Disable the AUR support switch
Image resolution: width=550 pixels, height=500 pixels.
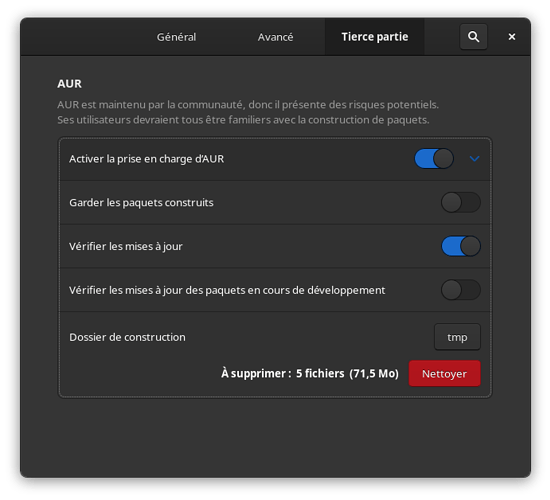click(x=434, y=159)
